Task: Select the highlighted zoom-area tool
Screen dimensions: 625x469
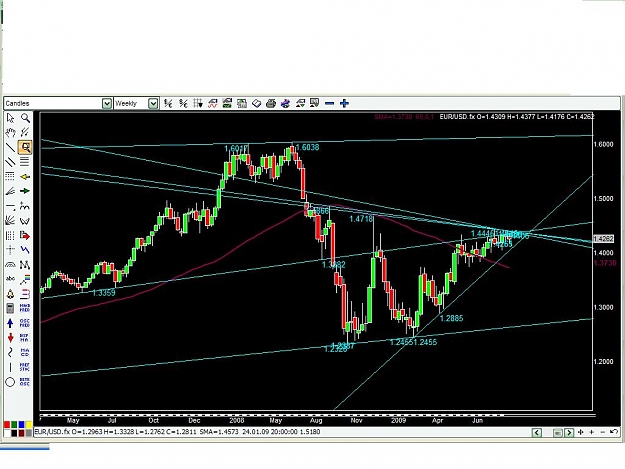Action: tap(25, 147)
